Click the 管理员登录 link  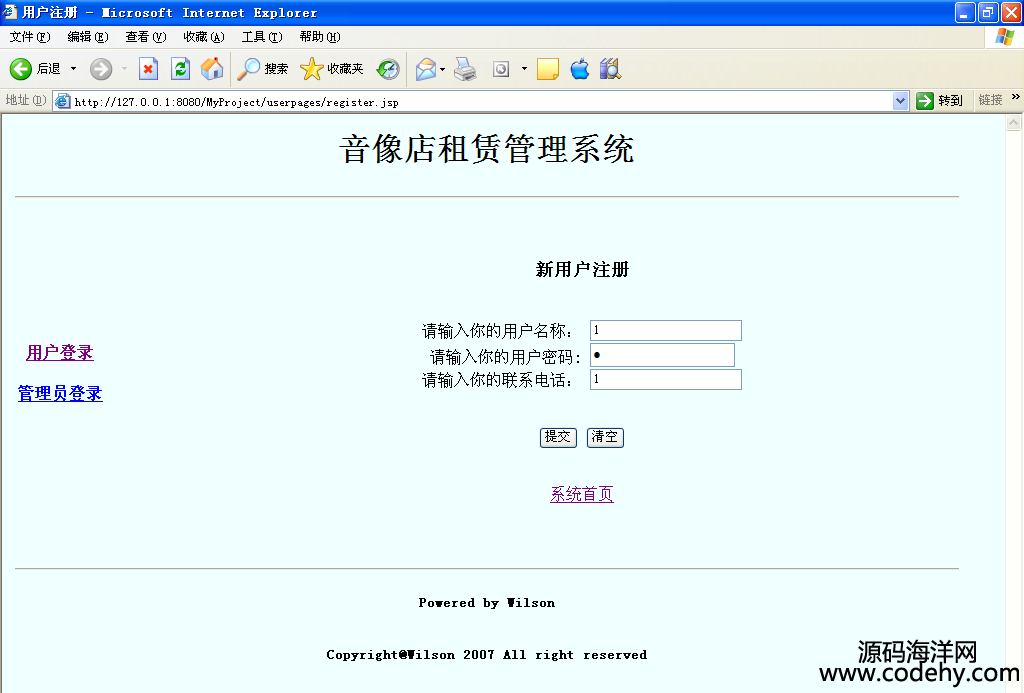click(60, 393)
